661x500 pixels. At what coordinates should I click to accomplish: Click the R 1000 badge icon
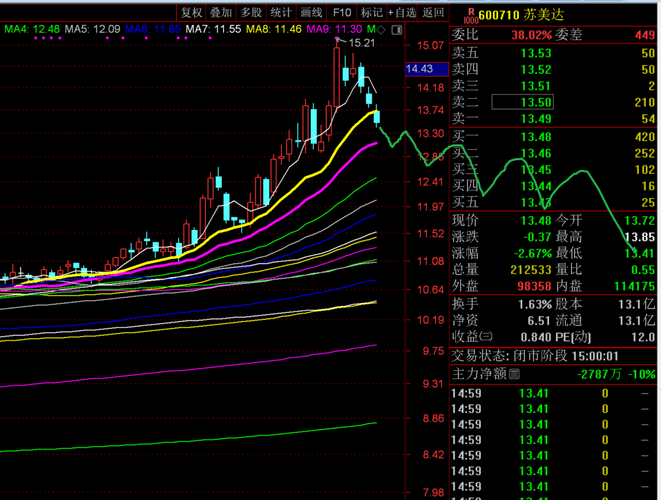pos(470,16)
